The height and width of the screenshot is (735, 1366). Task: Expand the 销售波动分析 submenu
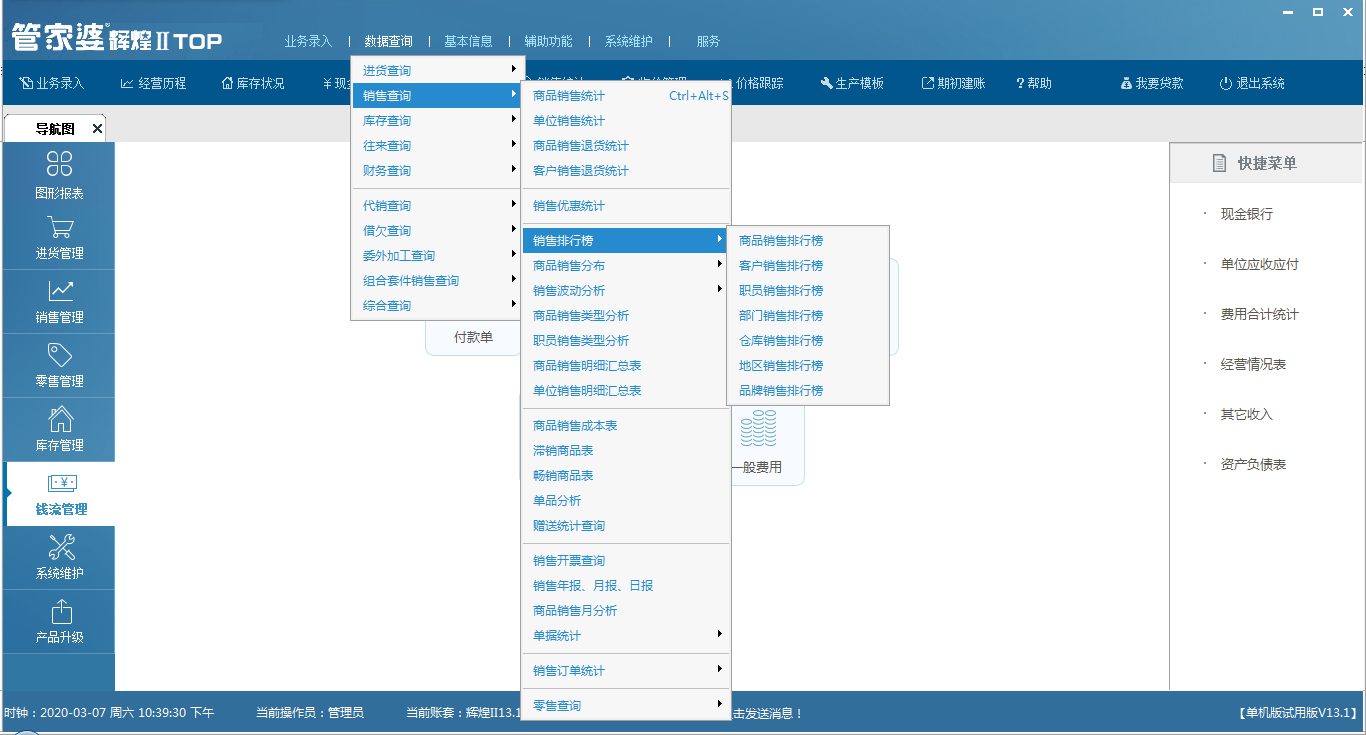(x=625, y=291)
